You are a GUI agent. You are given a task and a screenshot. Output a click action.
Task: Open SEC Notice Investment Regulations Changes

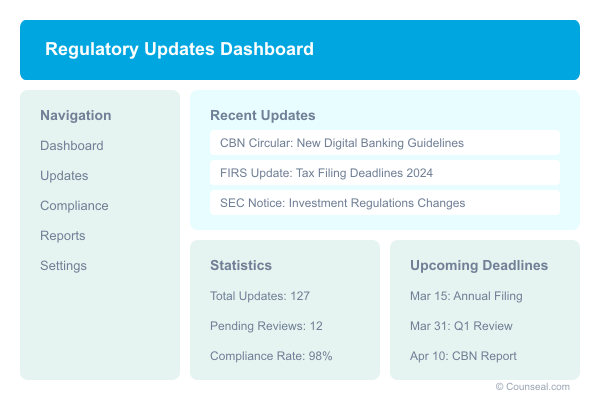[385, 203]
